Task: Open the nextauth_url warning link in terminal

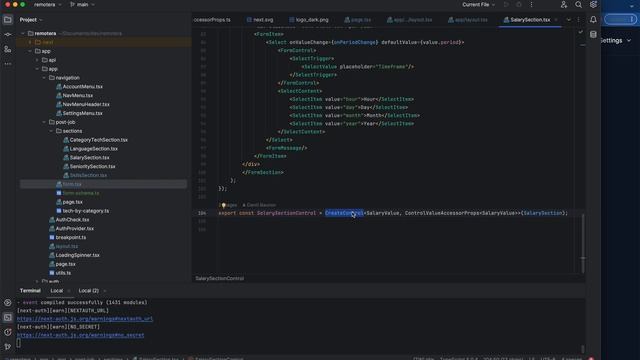Action: tap(85, 319)
